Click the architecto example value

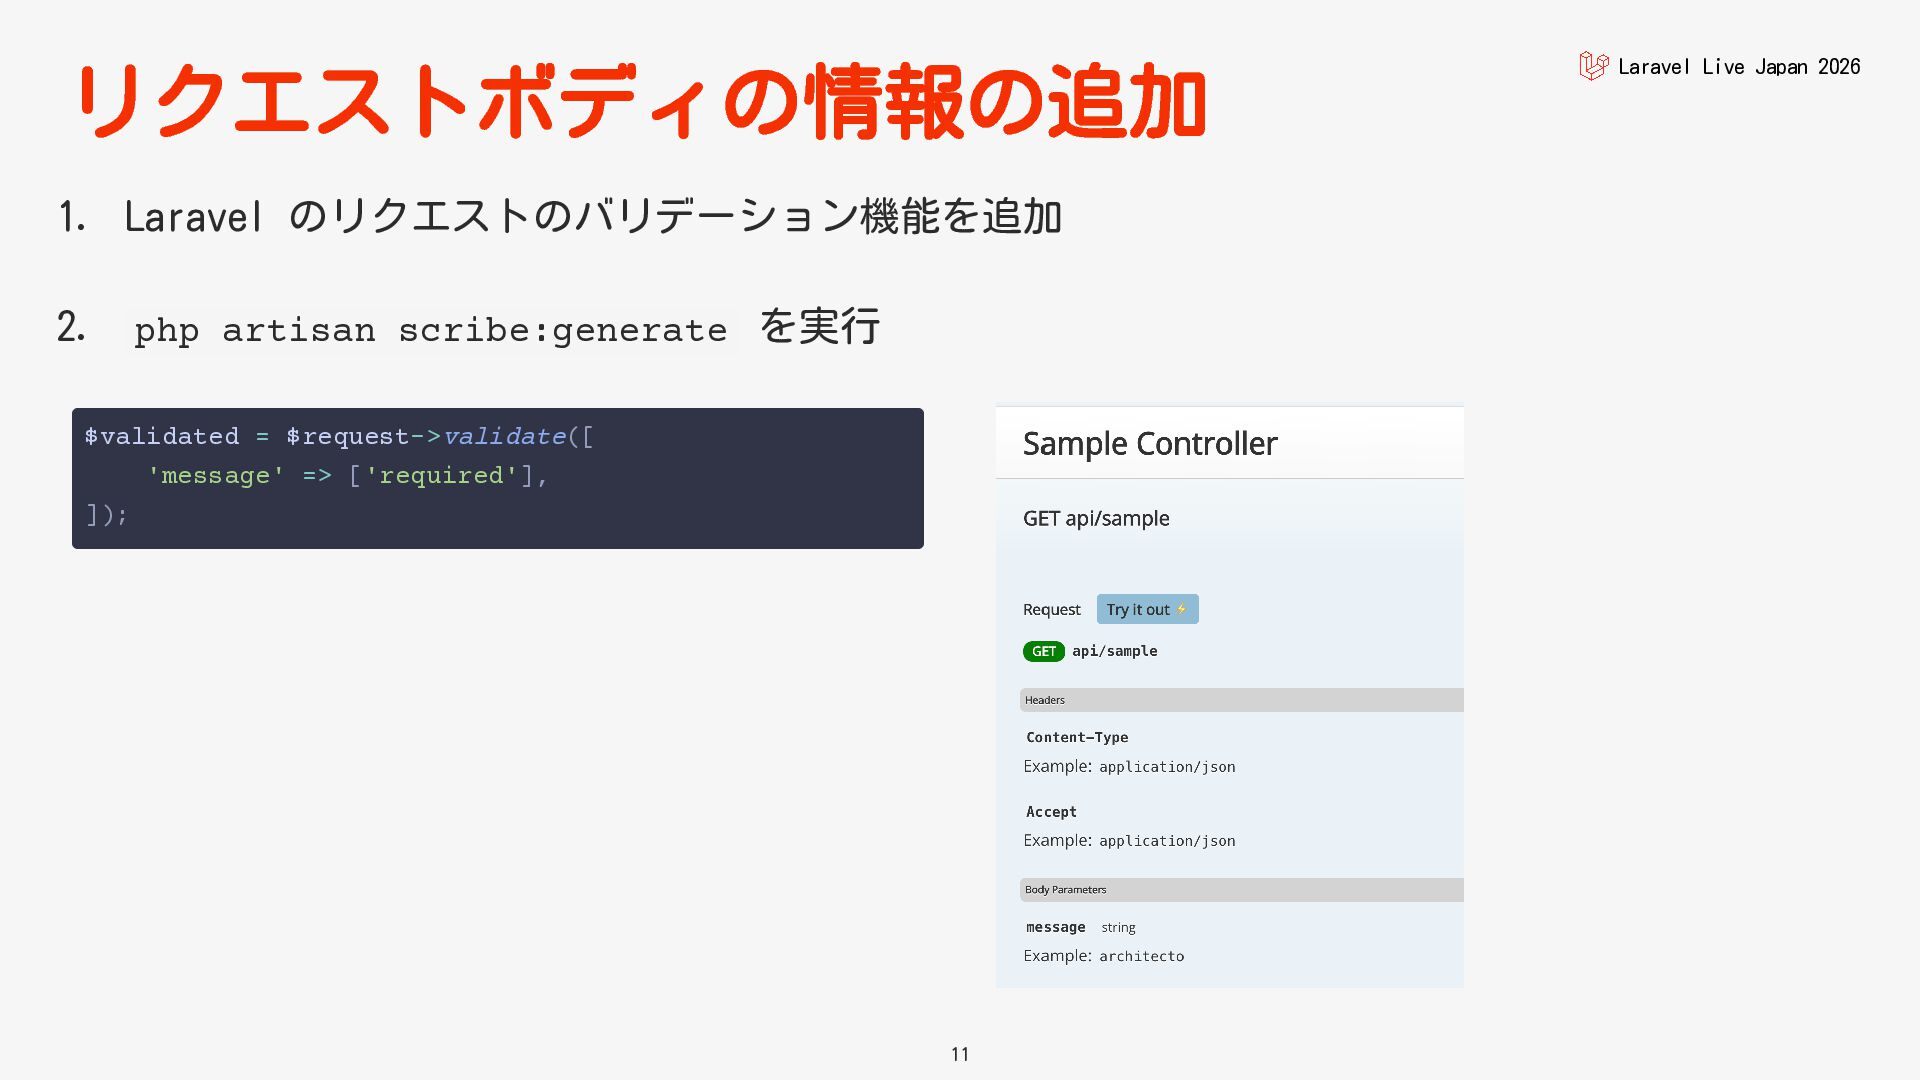(x=1141, y=956)
